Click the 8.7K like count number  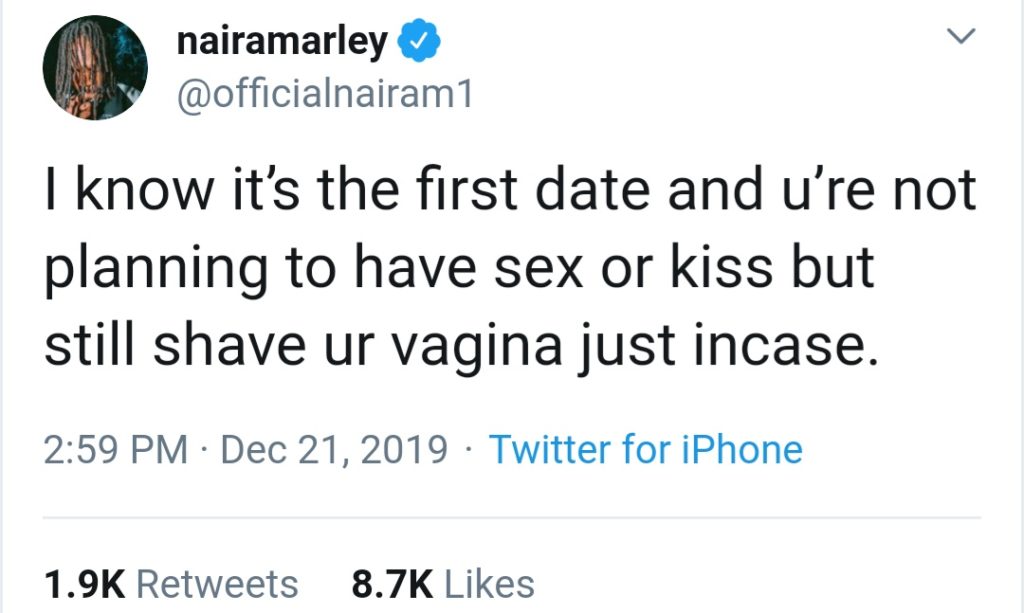point(393,584)
